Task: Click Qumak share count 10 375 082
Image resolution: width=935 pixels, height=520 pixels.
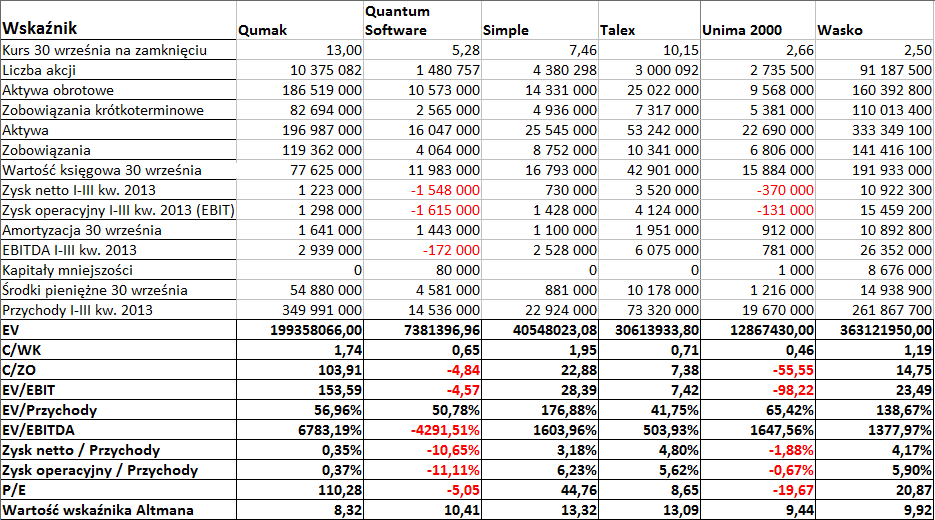Action: (326, 70)
